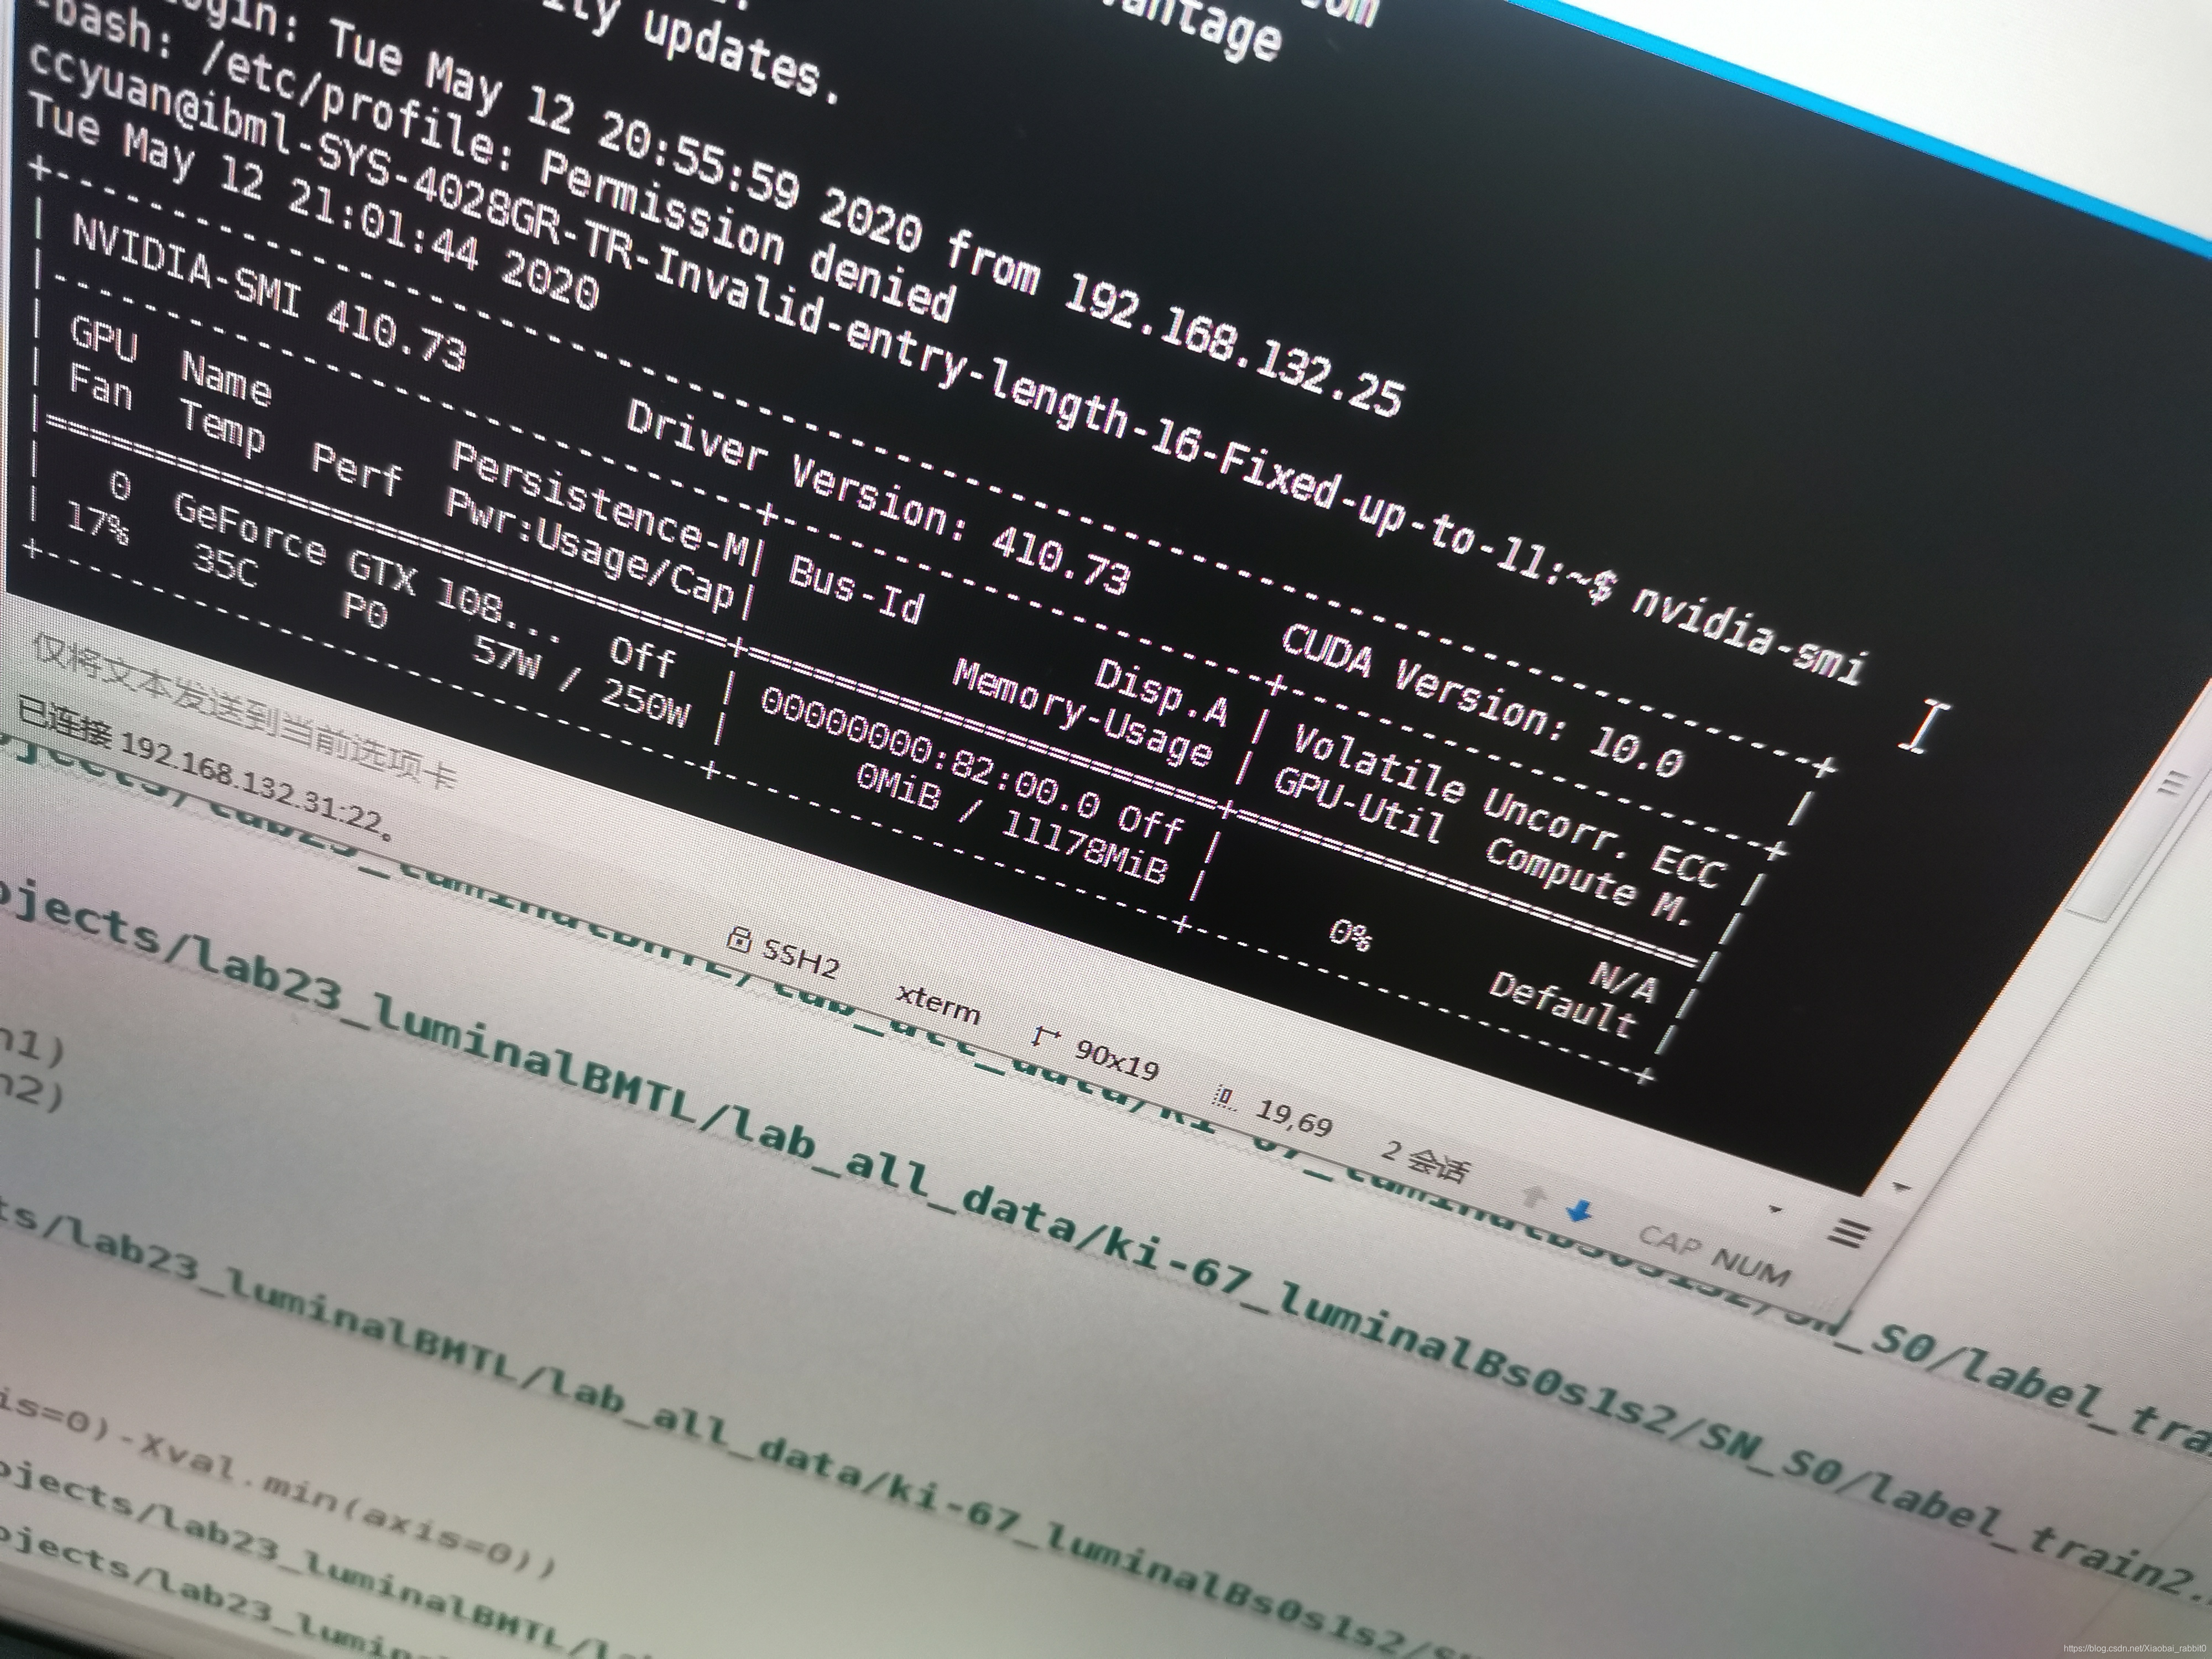The height and width of the screenshot is (1659, 2212).
Task: Click the SSH2 status bar label
Action: 800,958
